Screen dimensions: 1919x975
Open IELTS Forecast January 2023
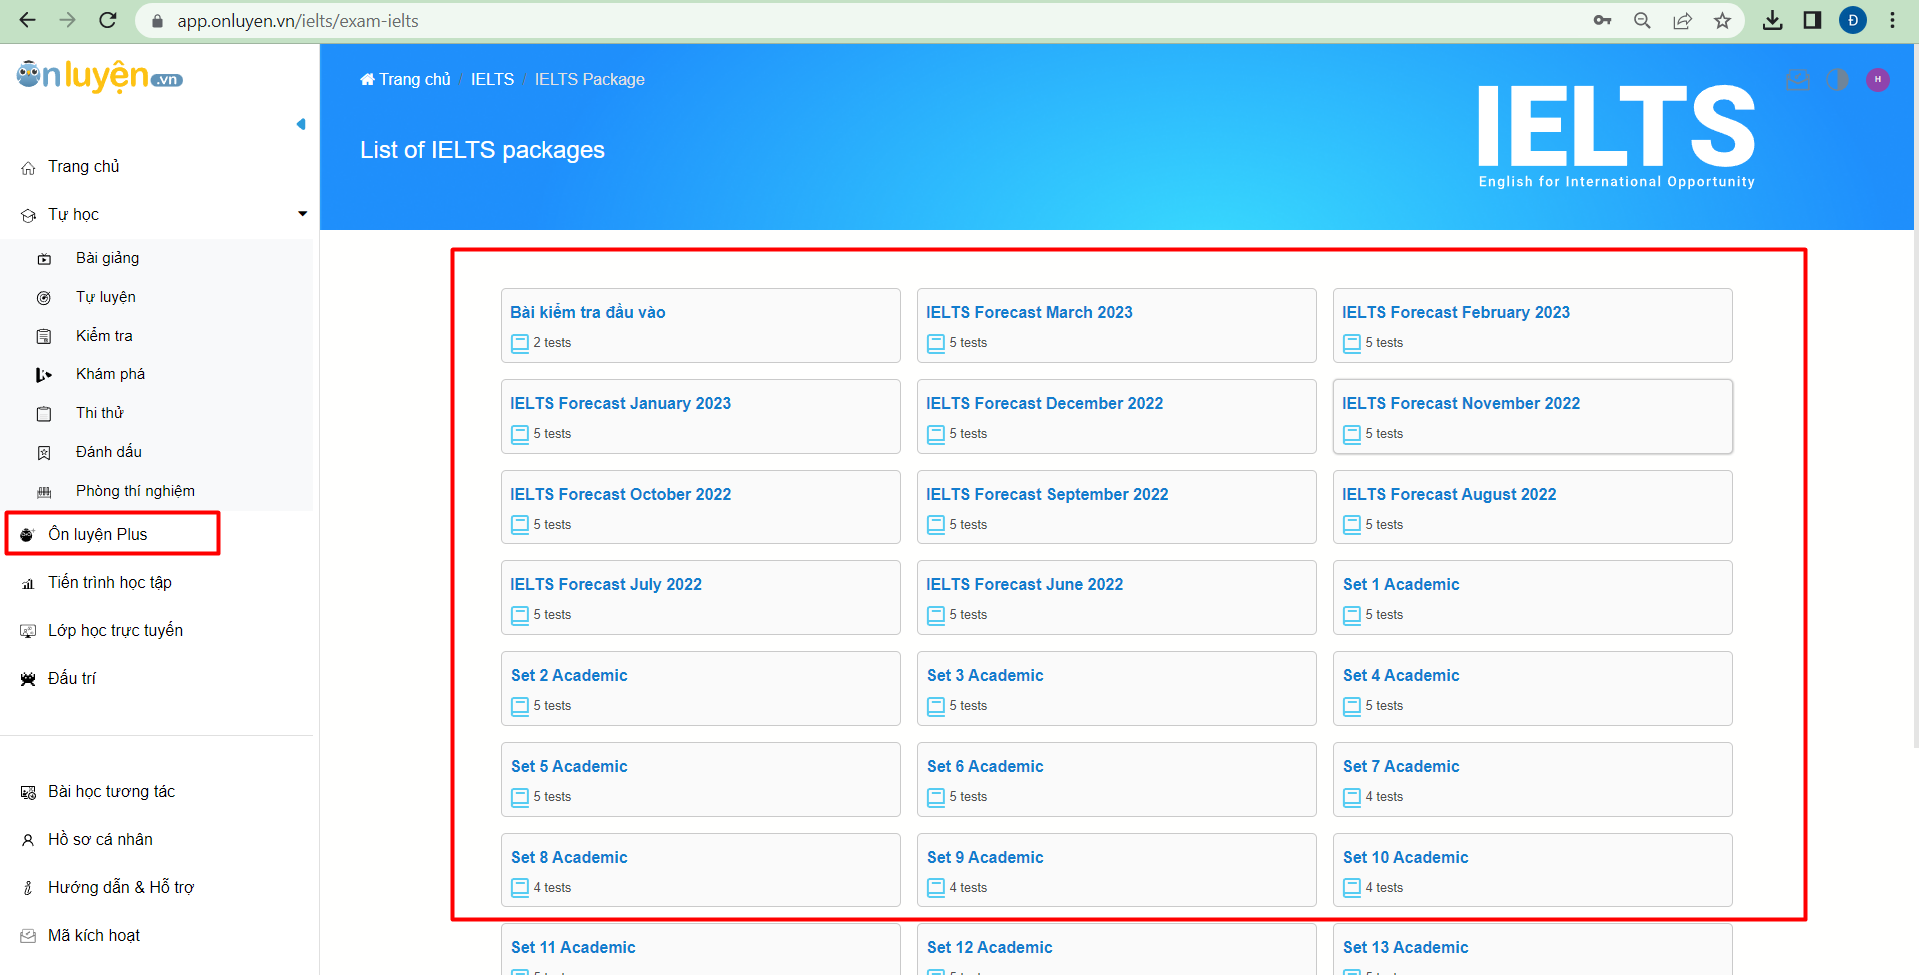(x=701, y=416)
